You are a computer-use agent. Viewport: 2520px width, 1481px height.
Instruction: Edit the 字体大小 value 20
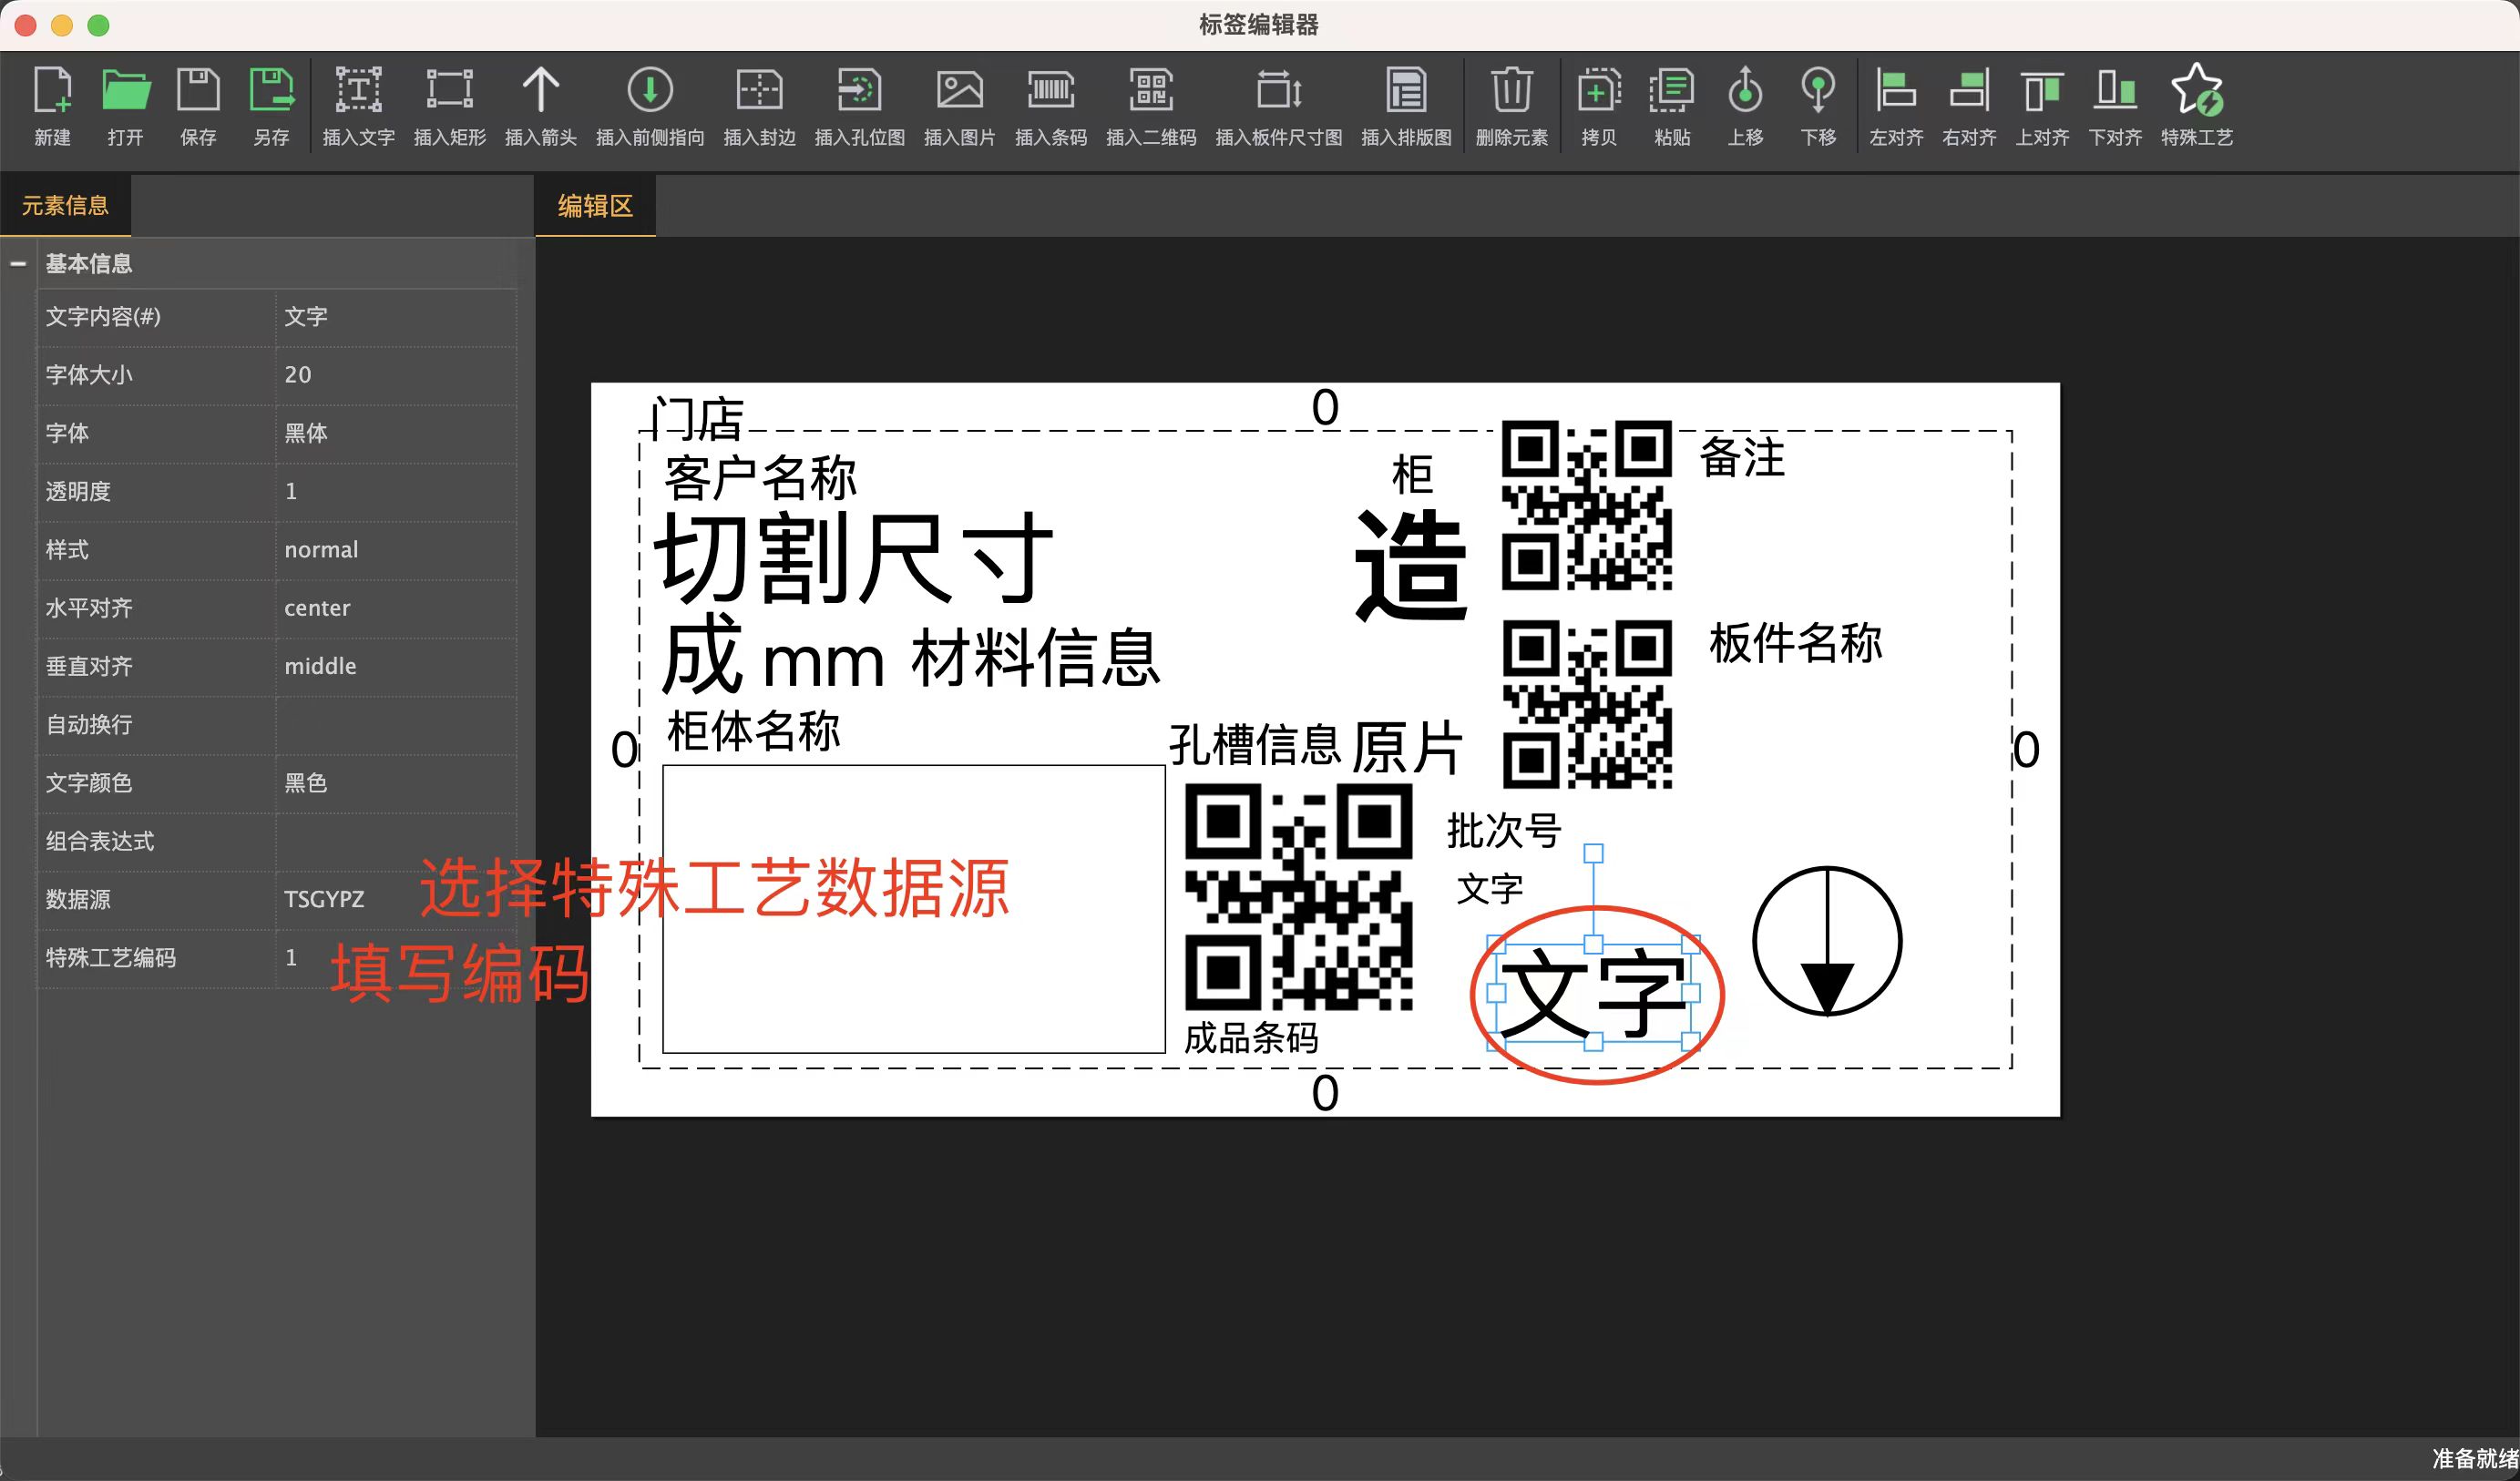[x=396, y=375]
